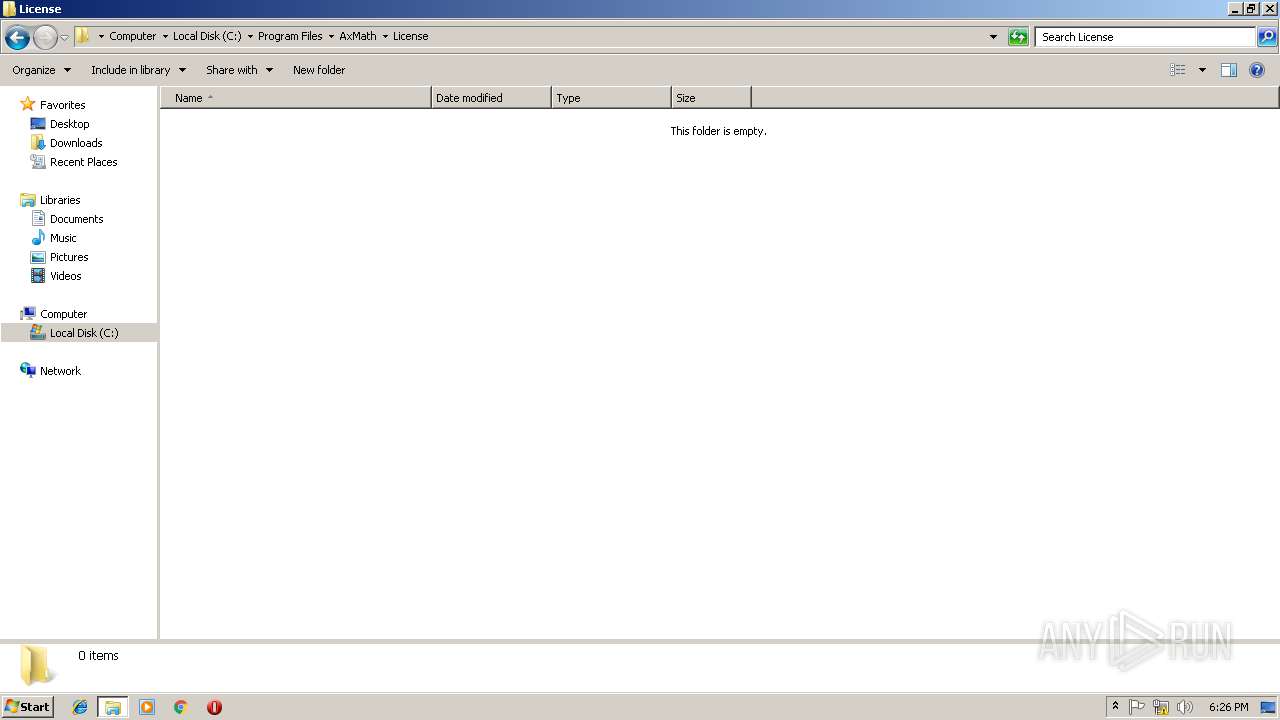Open Documents library
This screenshot has height=720, width=1280.
click(76, 219)
